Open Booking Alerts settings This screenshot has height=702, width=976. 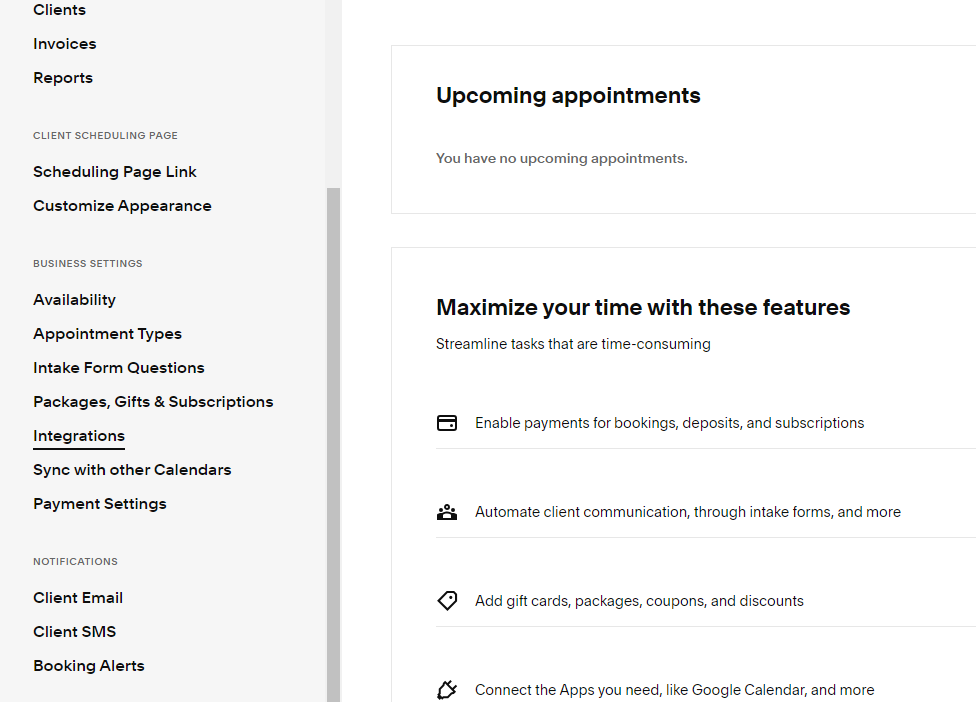pyautogui.click(x=88, y=666)
